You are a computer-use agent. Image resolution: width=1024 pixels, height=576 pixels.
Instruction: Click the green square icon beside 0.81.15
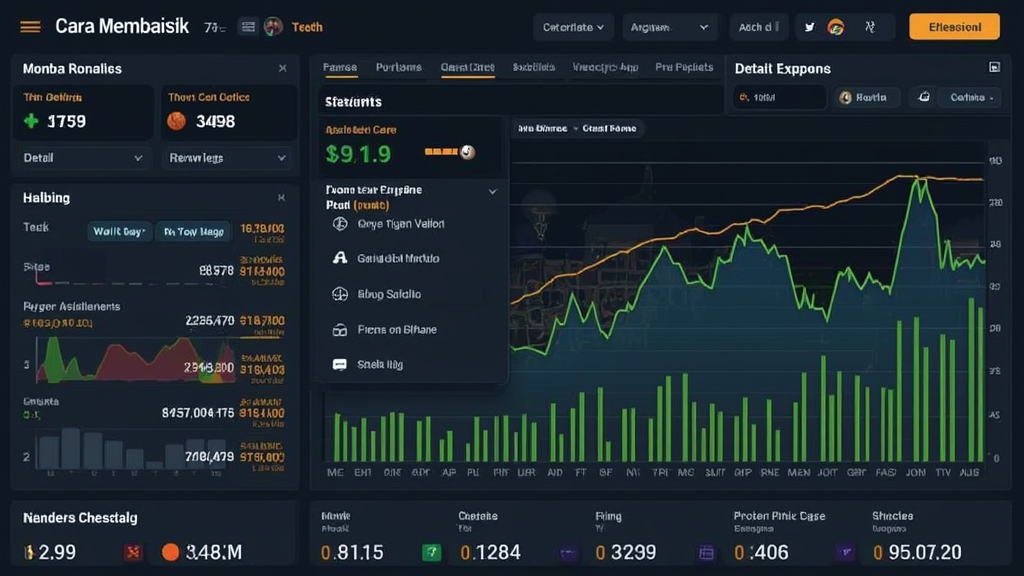click(432, 552)
